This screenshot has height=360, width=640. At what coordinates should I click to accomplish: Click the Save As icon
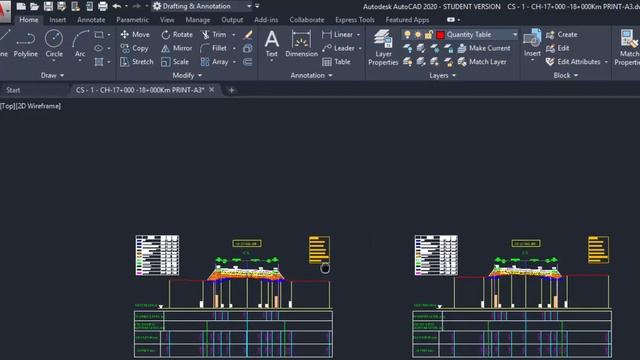pos(62,6)
